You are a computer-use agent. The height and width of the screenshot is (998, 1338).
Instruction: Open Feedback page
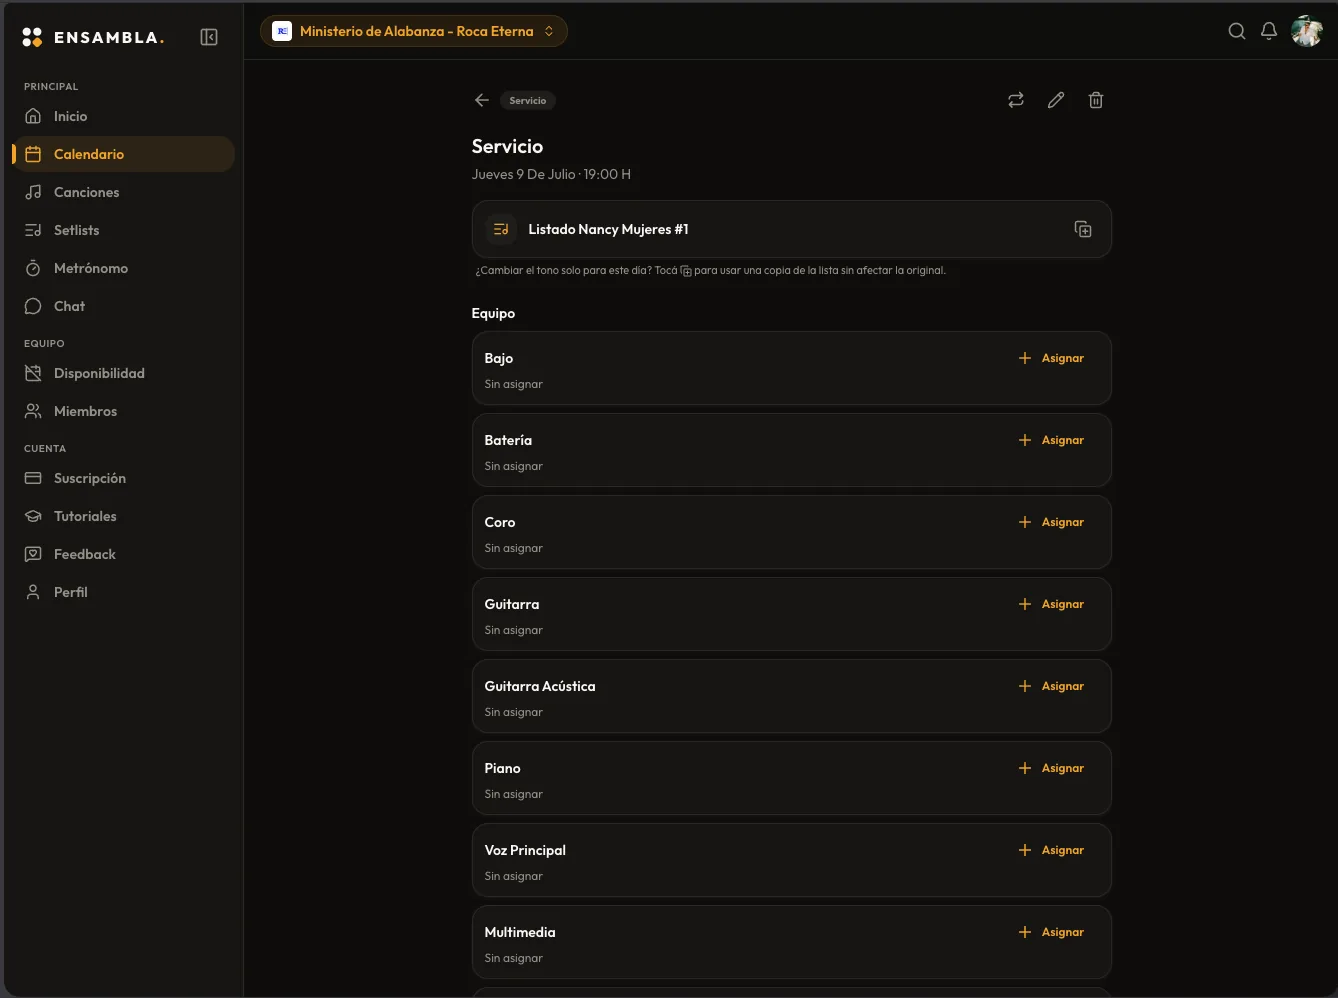click(123, 554)
